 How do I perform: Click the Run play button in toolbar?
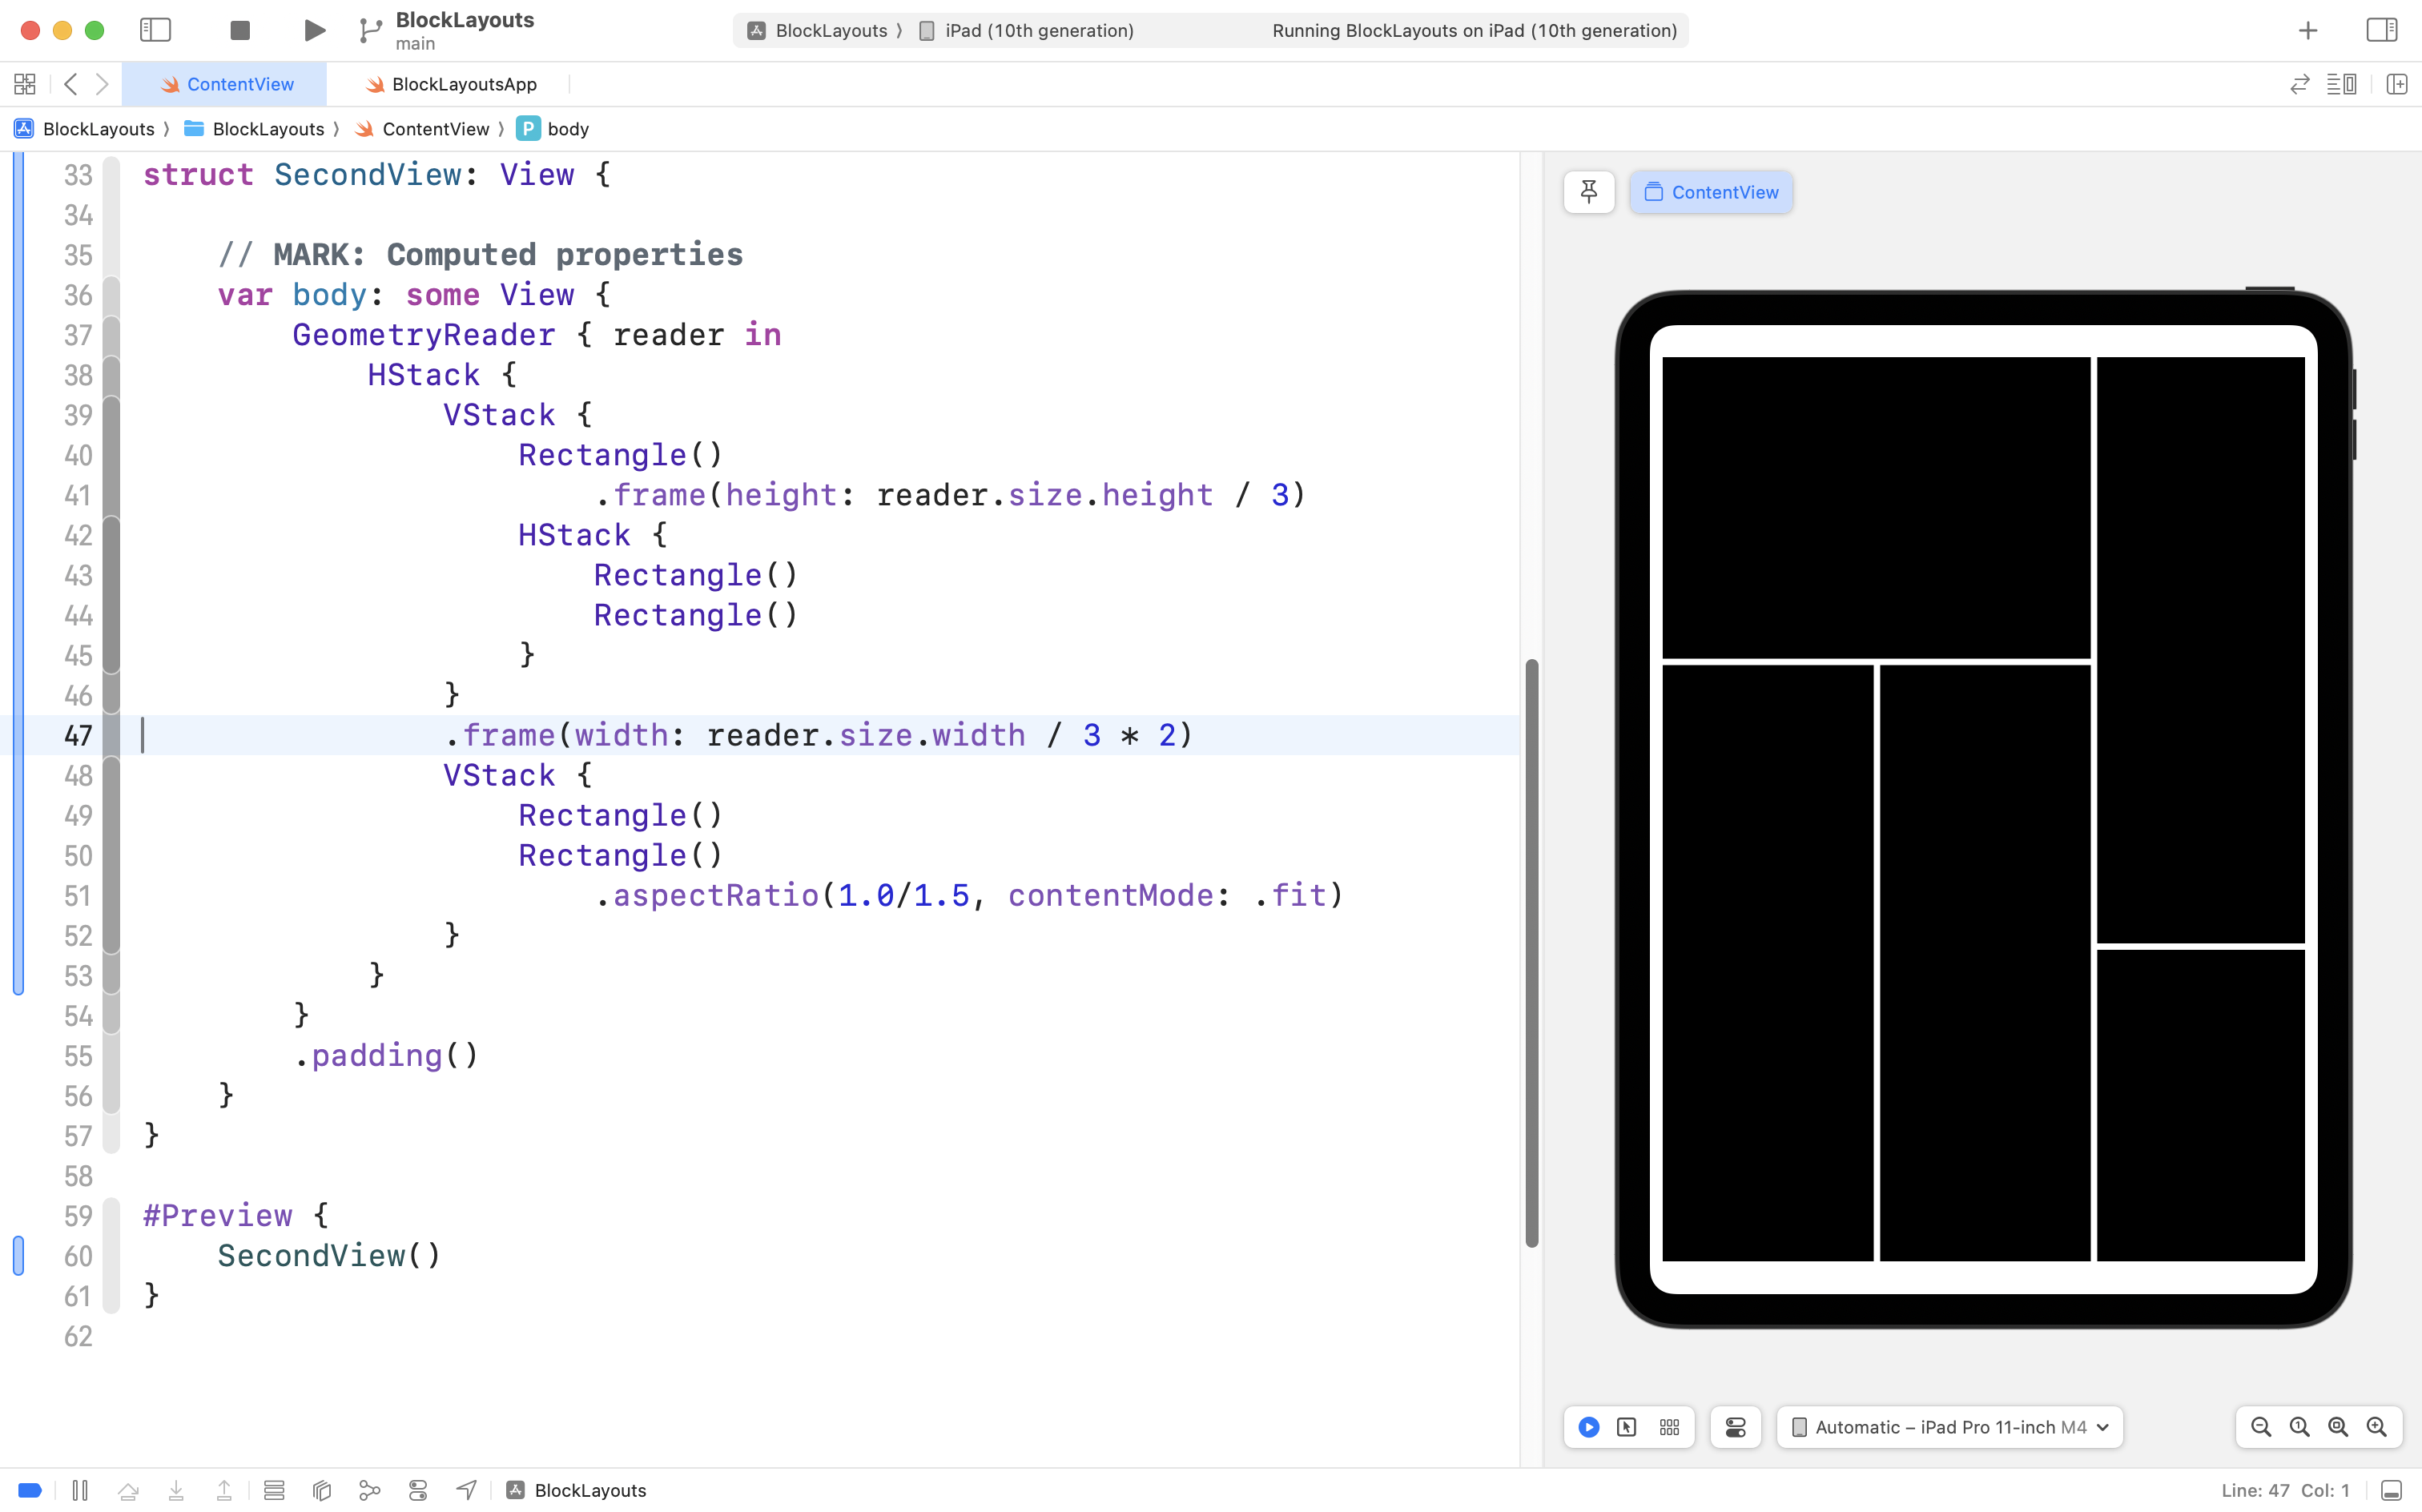314,30
